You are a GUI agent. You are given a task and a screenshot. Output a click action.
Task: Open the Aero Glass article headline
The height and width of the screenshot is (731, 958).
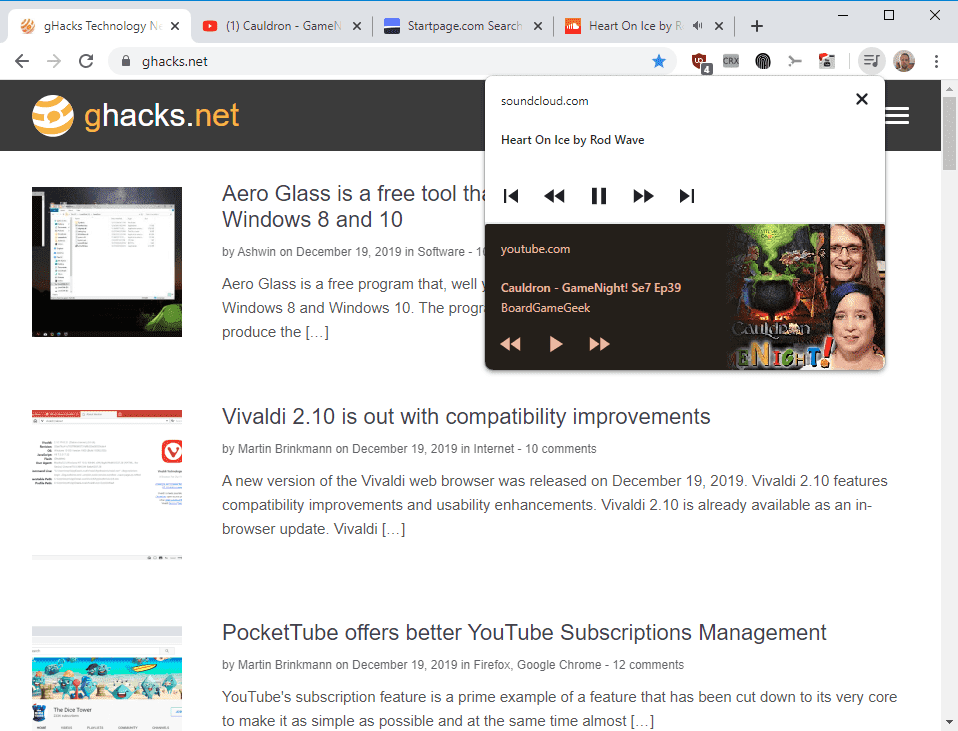pos(353,207)
